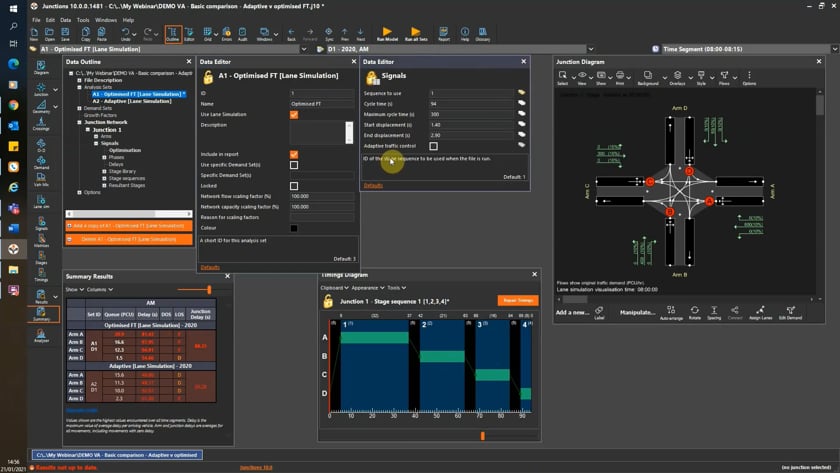Click the Repair Timings button
This screenshot has height=473, width=840.
coord(517,300)
